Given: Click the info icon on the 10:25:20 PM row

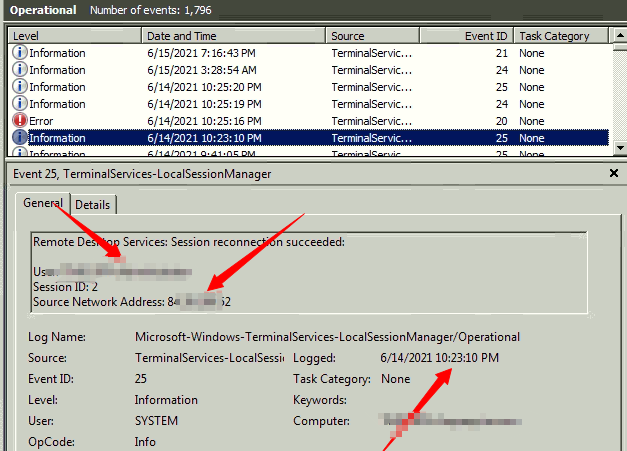Looking at the screenshot, I should click(19, 87).
